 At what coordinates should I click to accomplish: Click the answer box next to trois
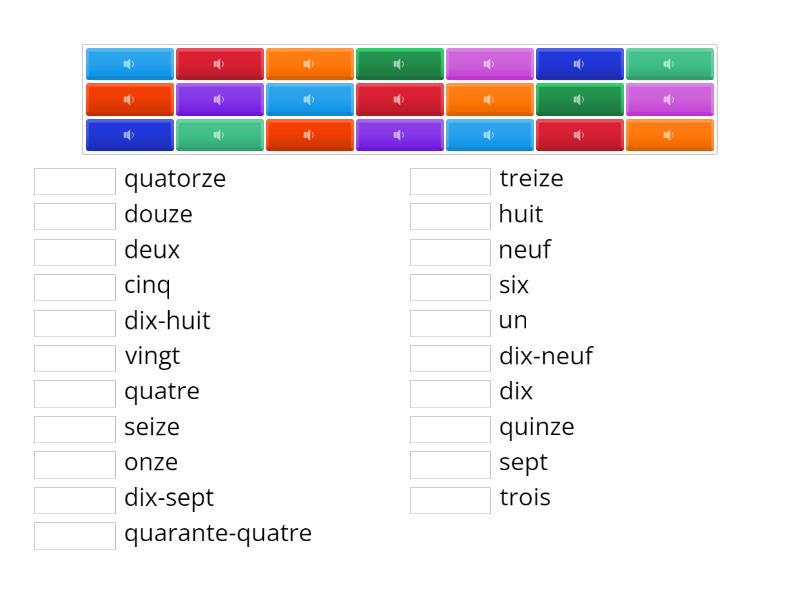[450, 499]
